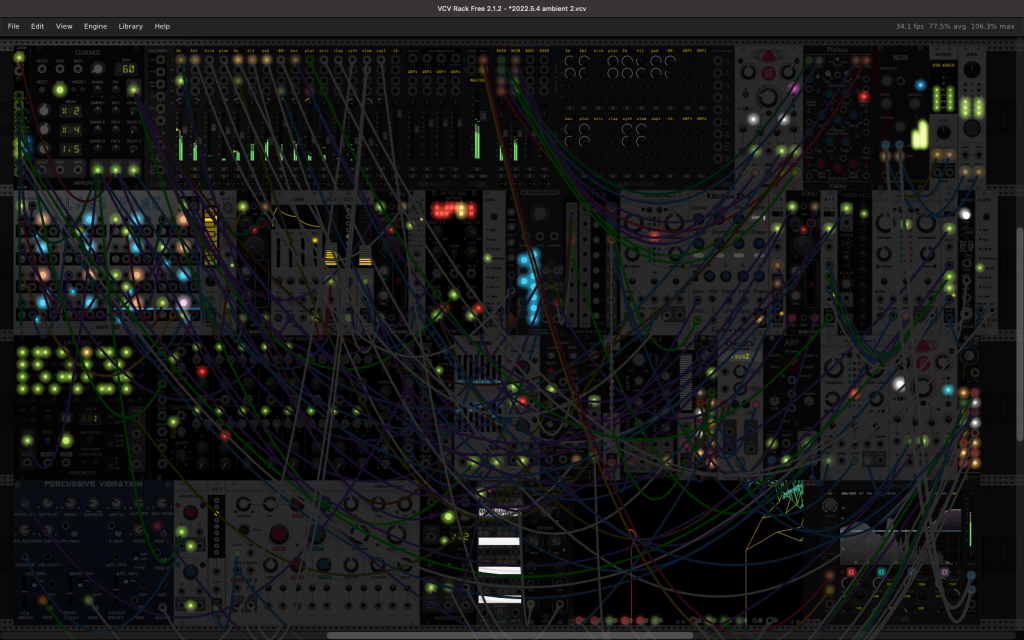This screenshot has height=640, width=1024.
Task: Mute the pad track in MixMaster
Action: pyautogui.click(x=265, y=169)
